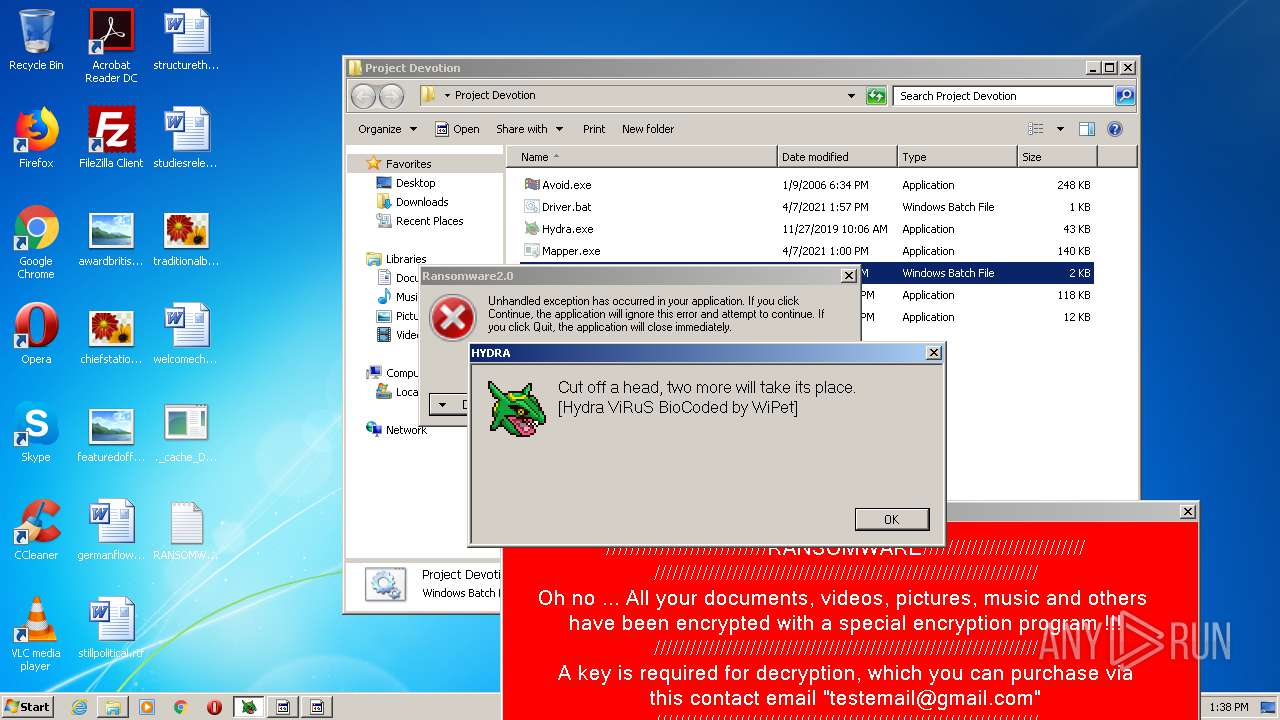Open the Recycle Bin desktop icon

coord(36,40)
